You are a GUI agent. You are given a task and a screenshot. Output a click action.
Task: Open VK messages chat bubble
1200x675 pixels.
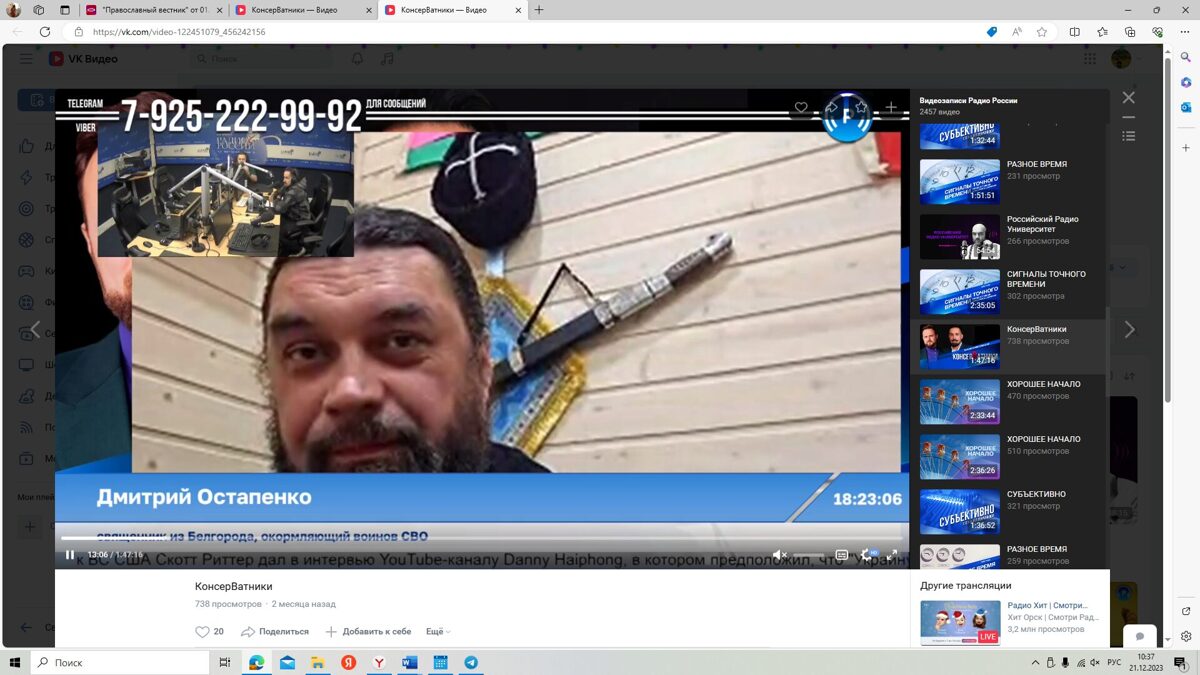point(1139,637)
